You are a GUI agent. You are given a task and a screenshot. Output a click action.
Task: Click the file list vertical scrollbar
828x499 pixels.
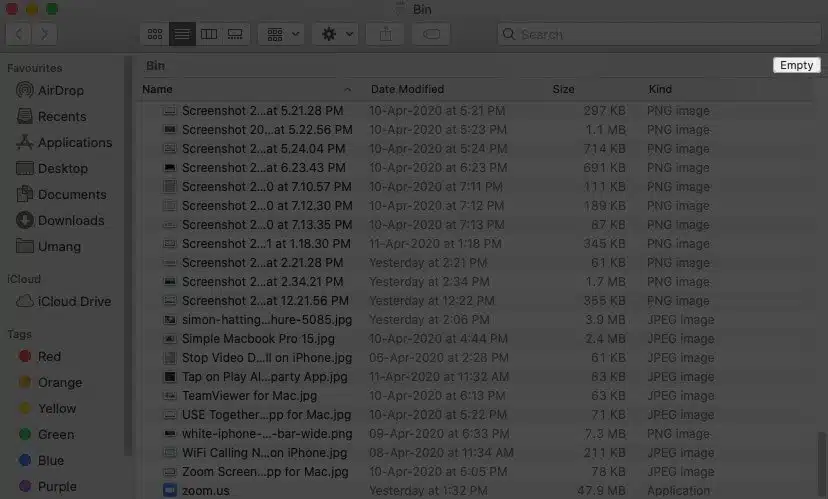pos(821,465)
